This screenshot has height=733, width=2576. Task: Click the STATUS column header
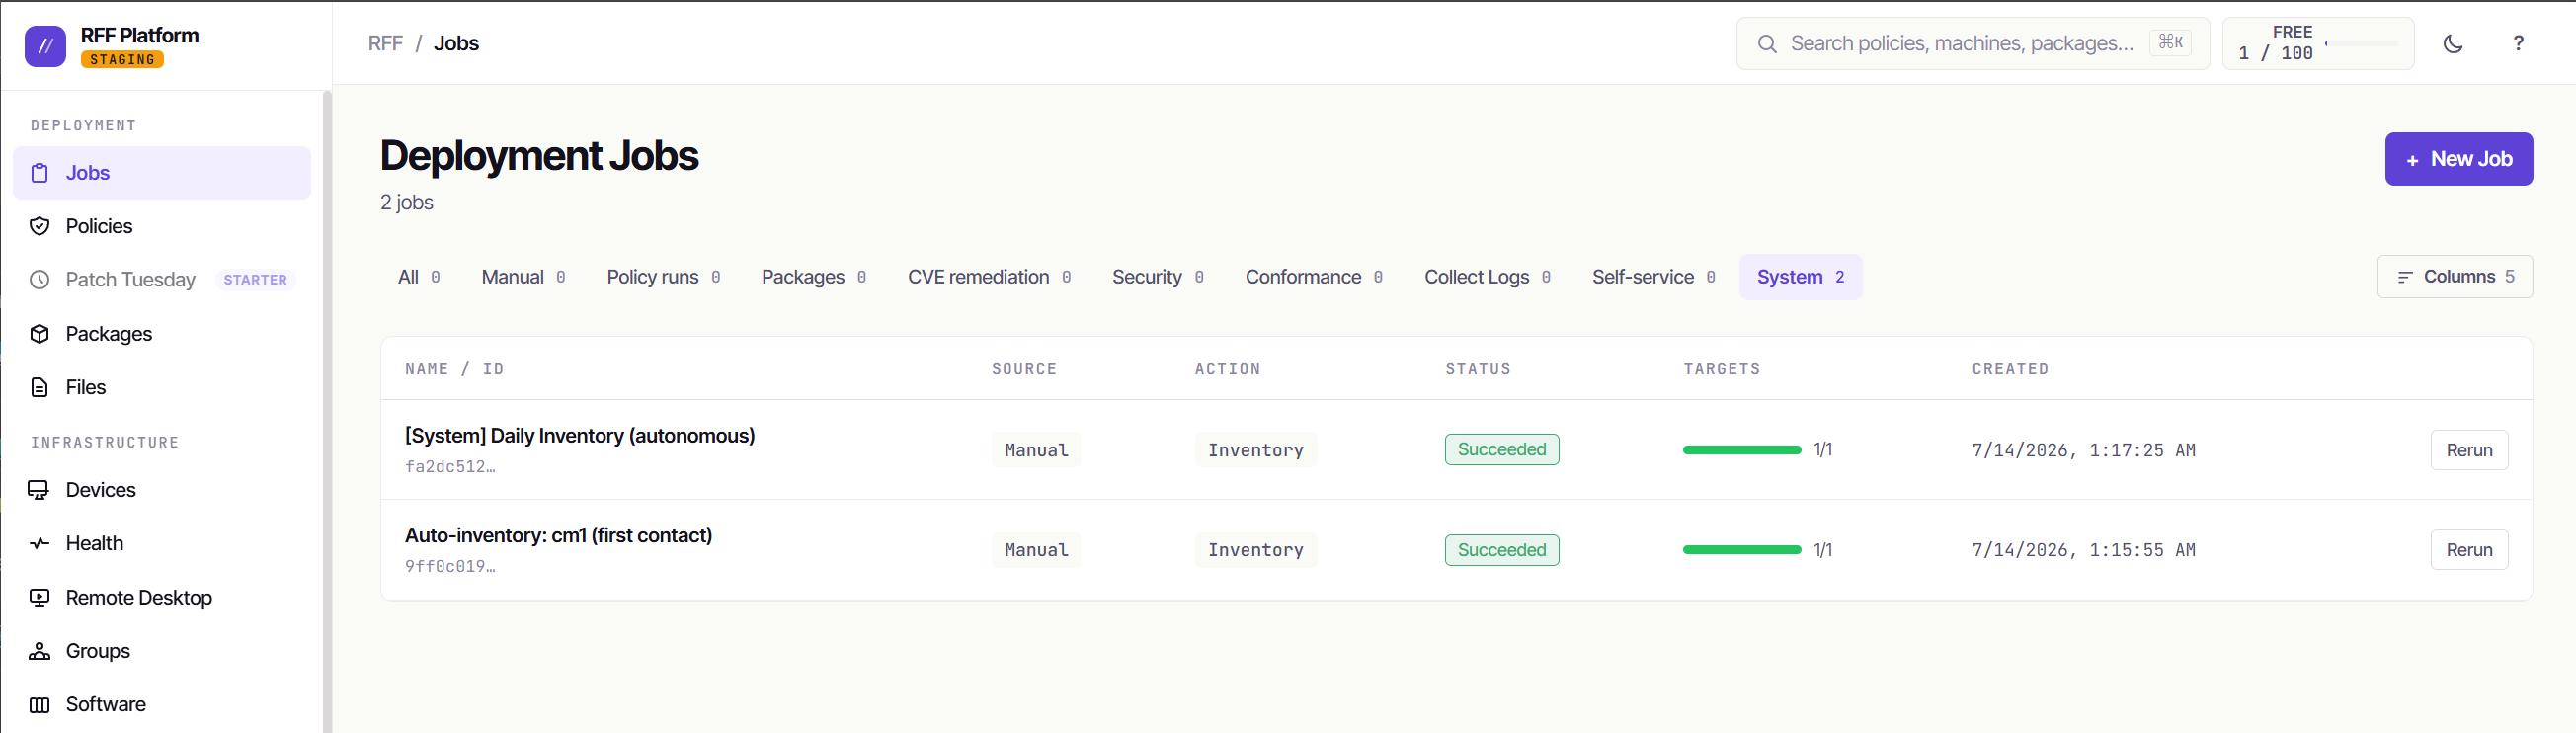click(x=1477, y=369)
